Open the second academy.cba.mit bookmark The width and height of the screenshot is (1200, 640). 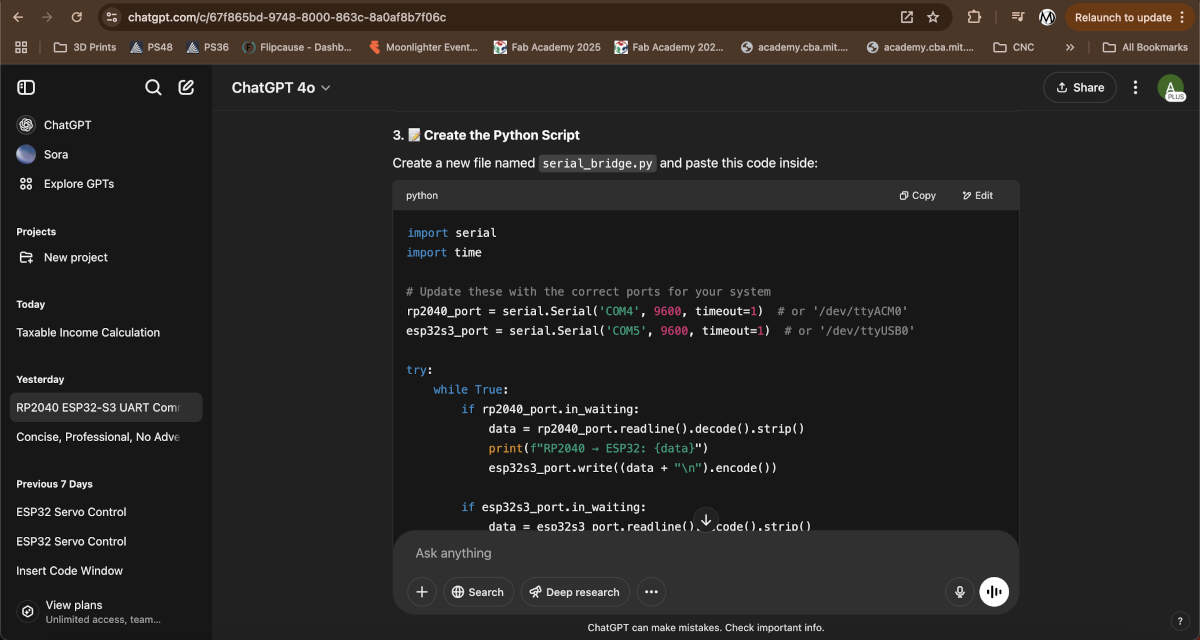(921, 47)
